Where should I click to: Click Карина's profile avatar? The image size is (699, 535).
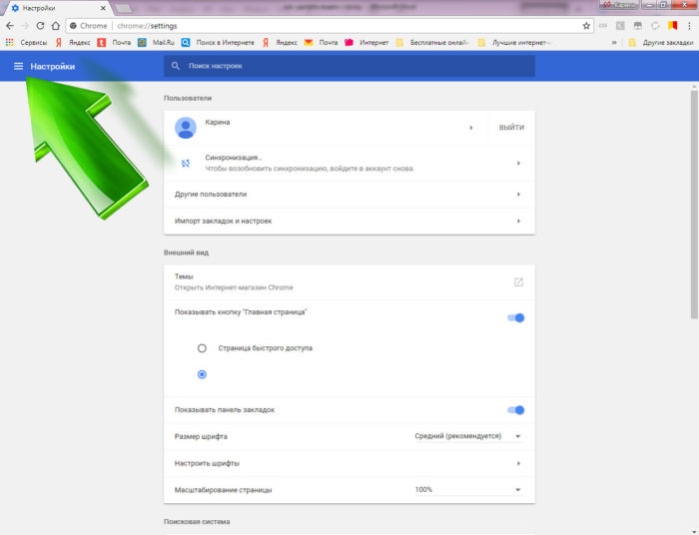click(185, 128)
